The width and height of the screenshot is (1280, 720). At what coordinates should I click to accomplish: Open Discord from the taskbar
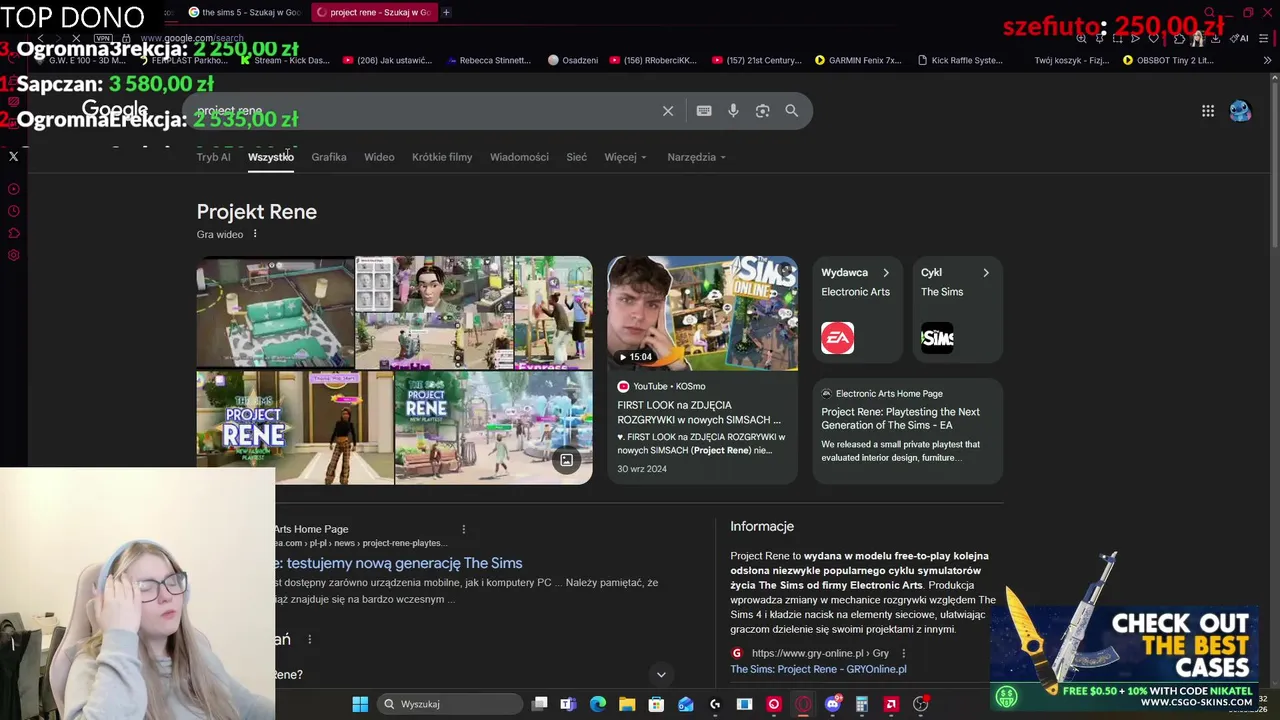832,704
